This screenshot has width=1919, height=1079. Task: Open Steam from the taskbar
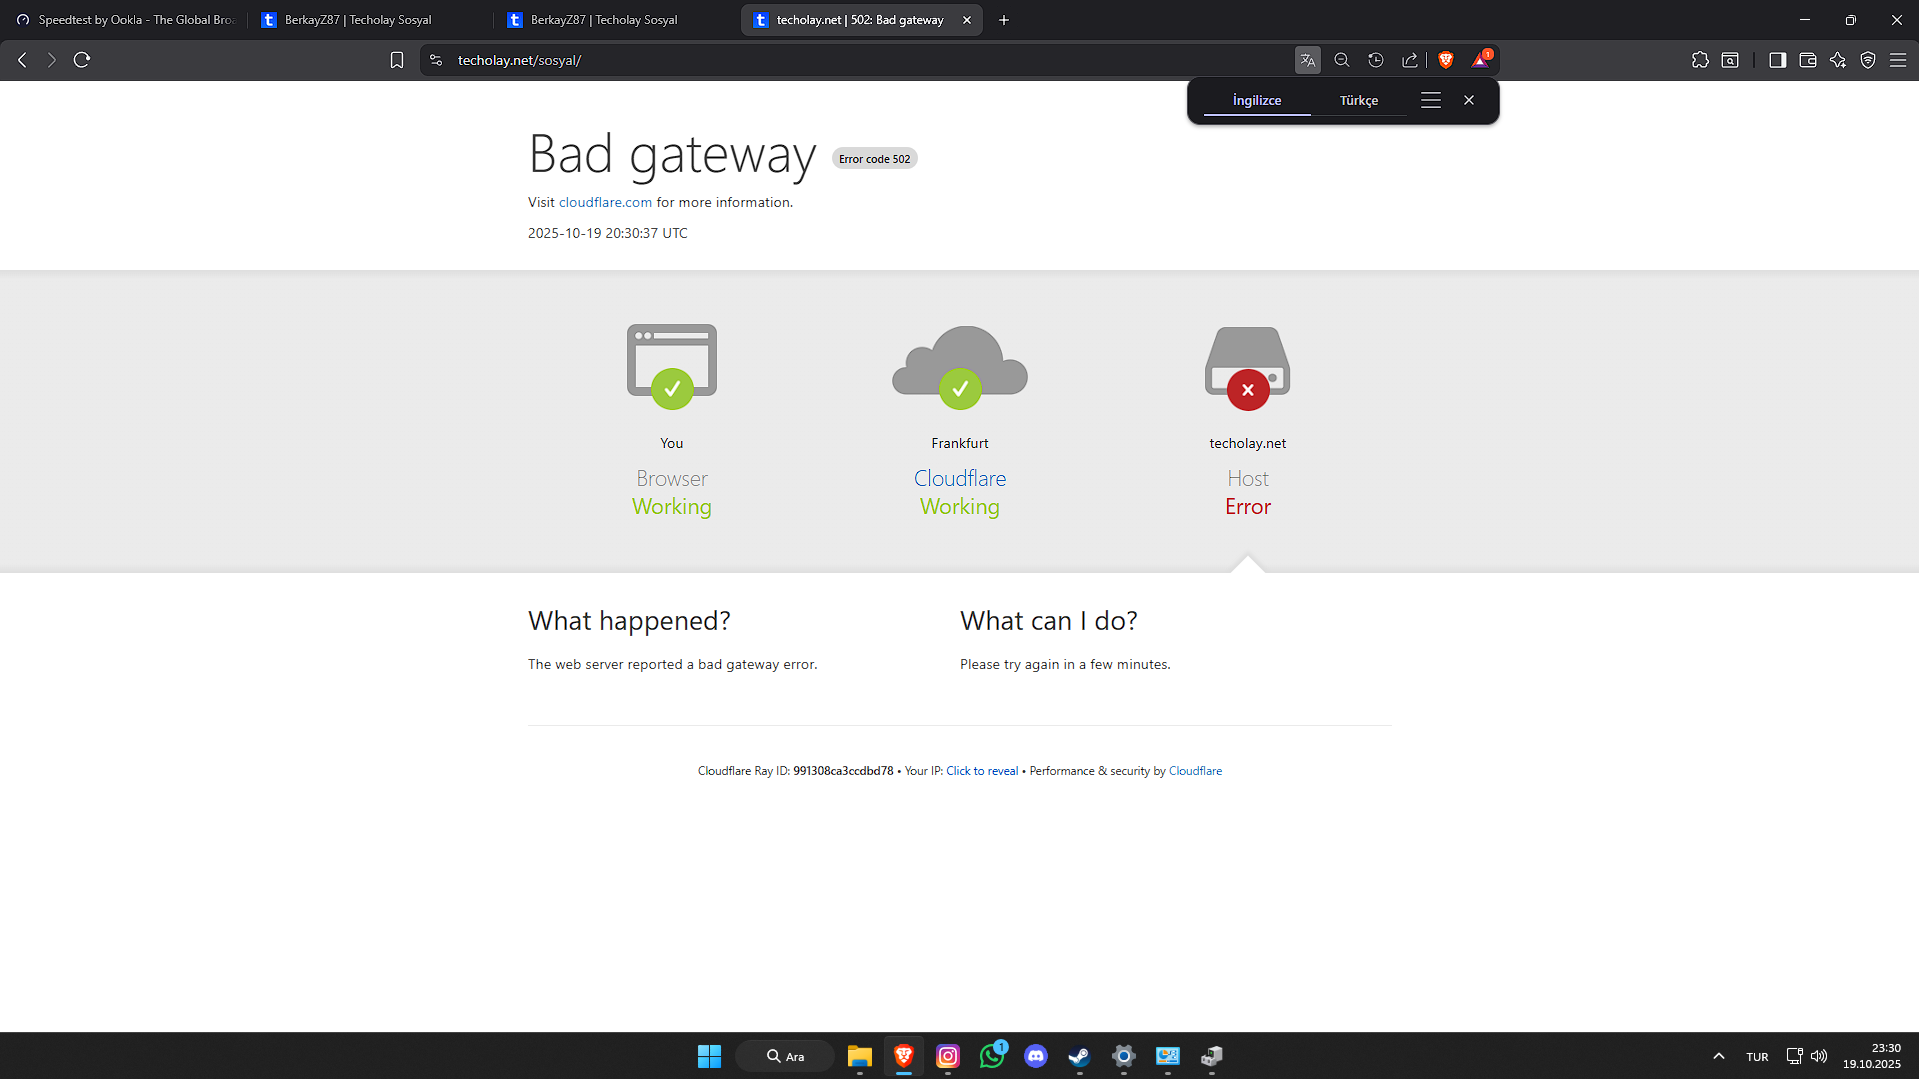pos(1080,1056)
